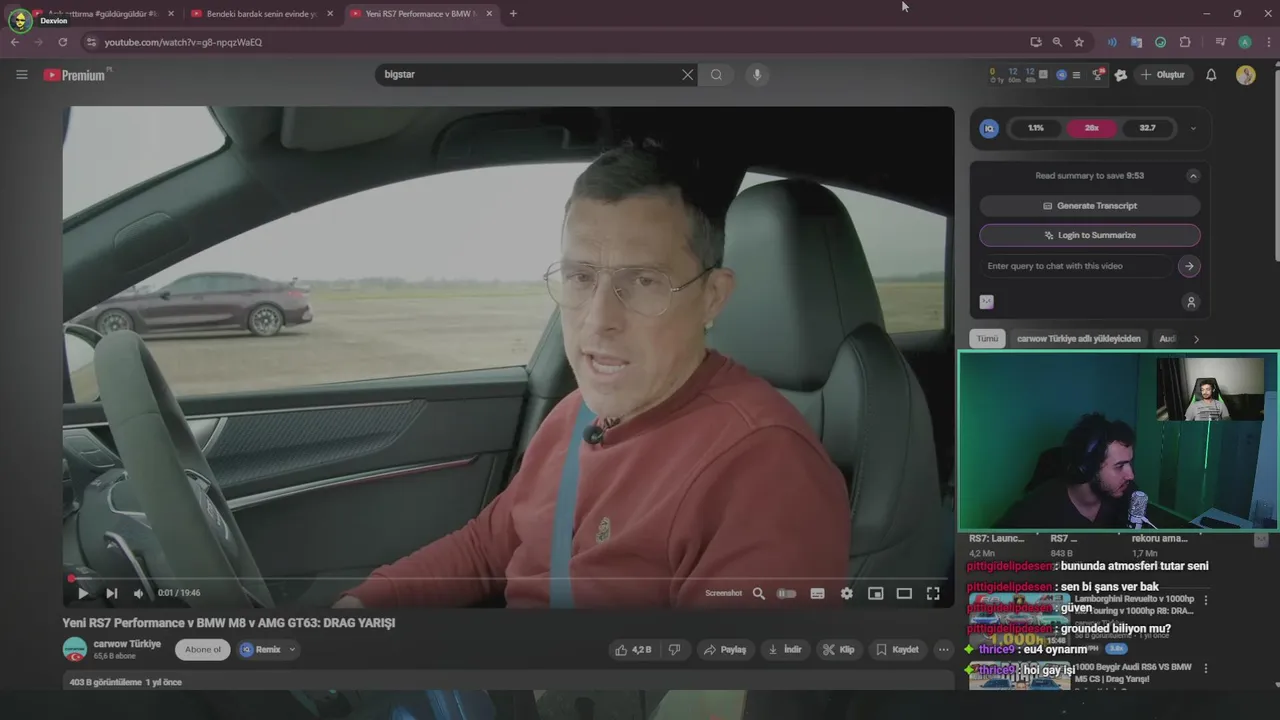This screenshot has width=1280, height=720.
Task: Click the search magnifier button
Action: 716,75
